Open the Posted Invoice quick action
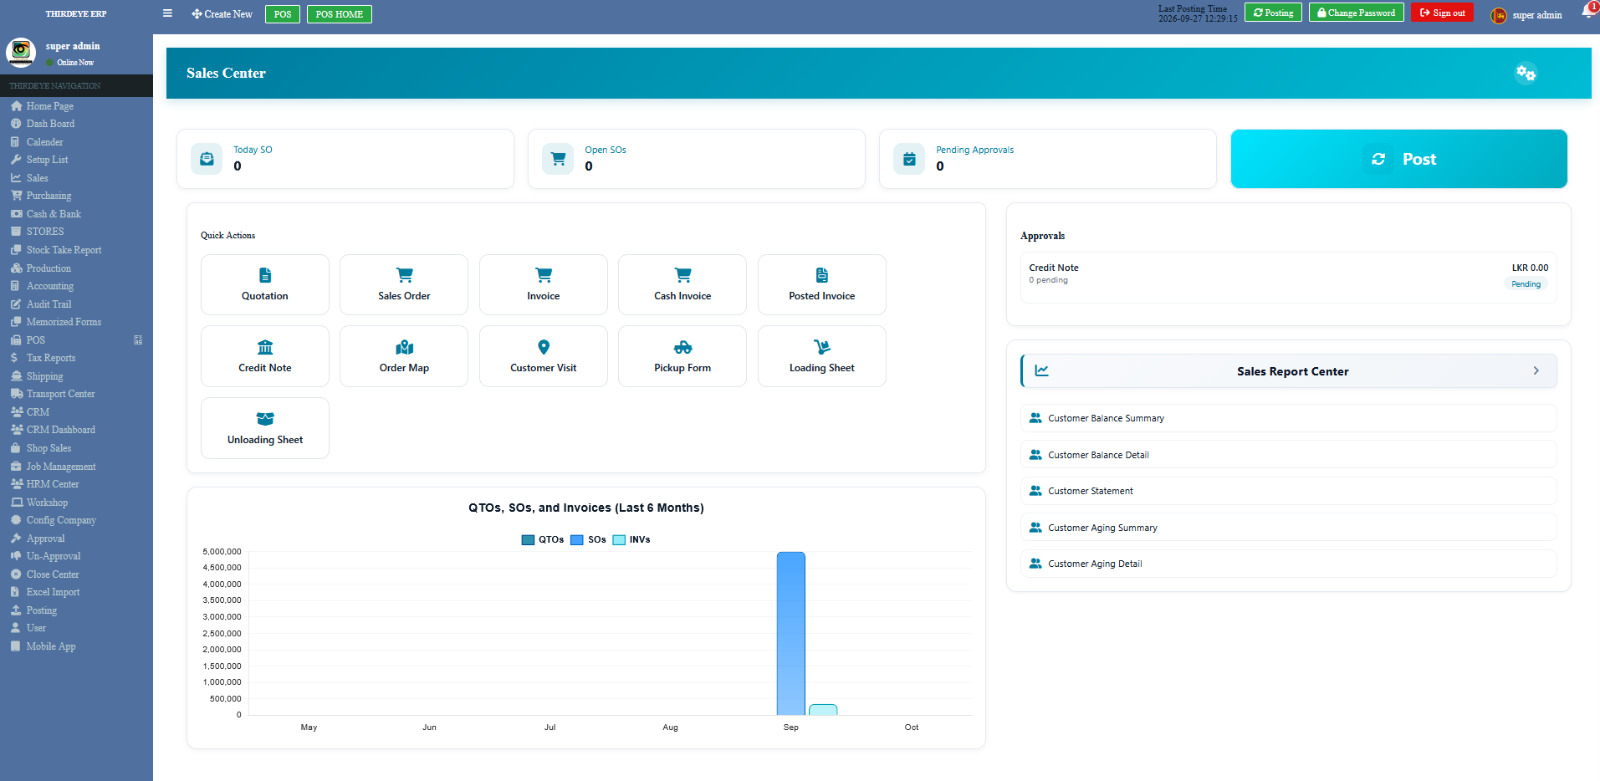 [x=822, y=285]
